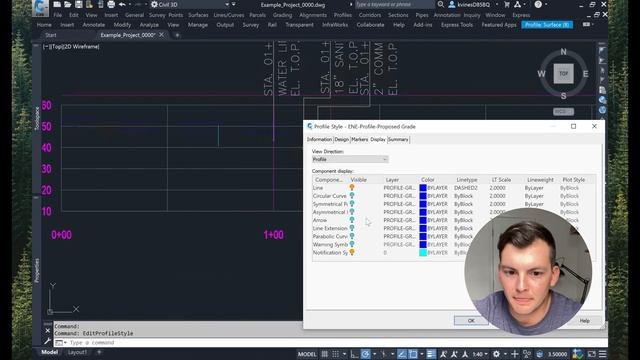Toggle object snap square icon
640x360 pixels.
[413, 354]
